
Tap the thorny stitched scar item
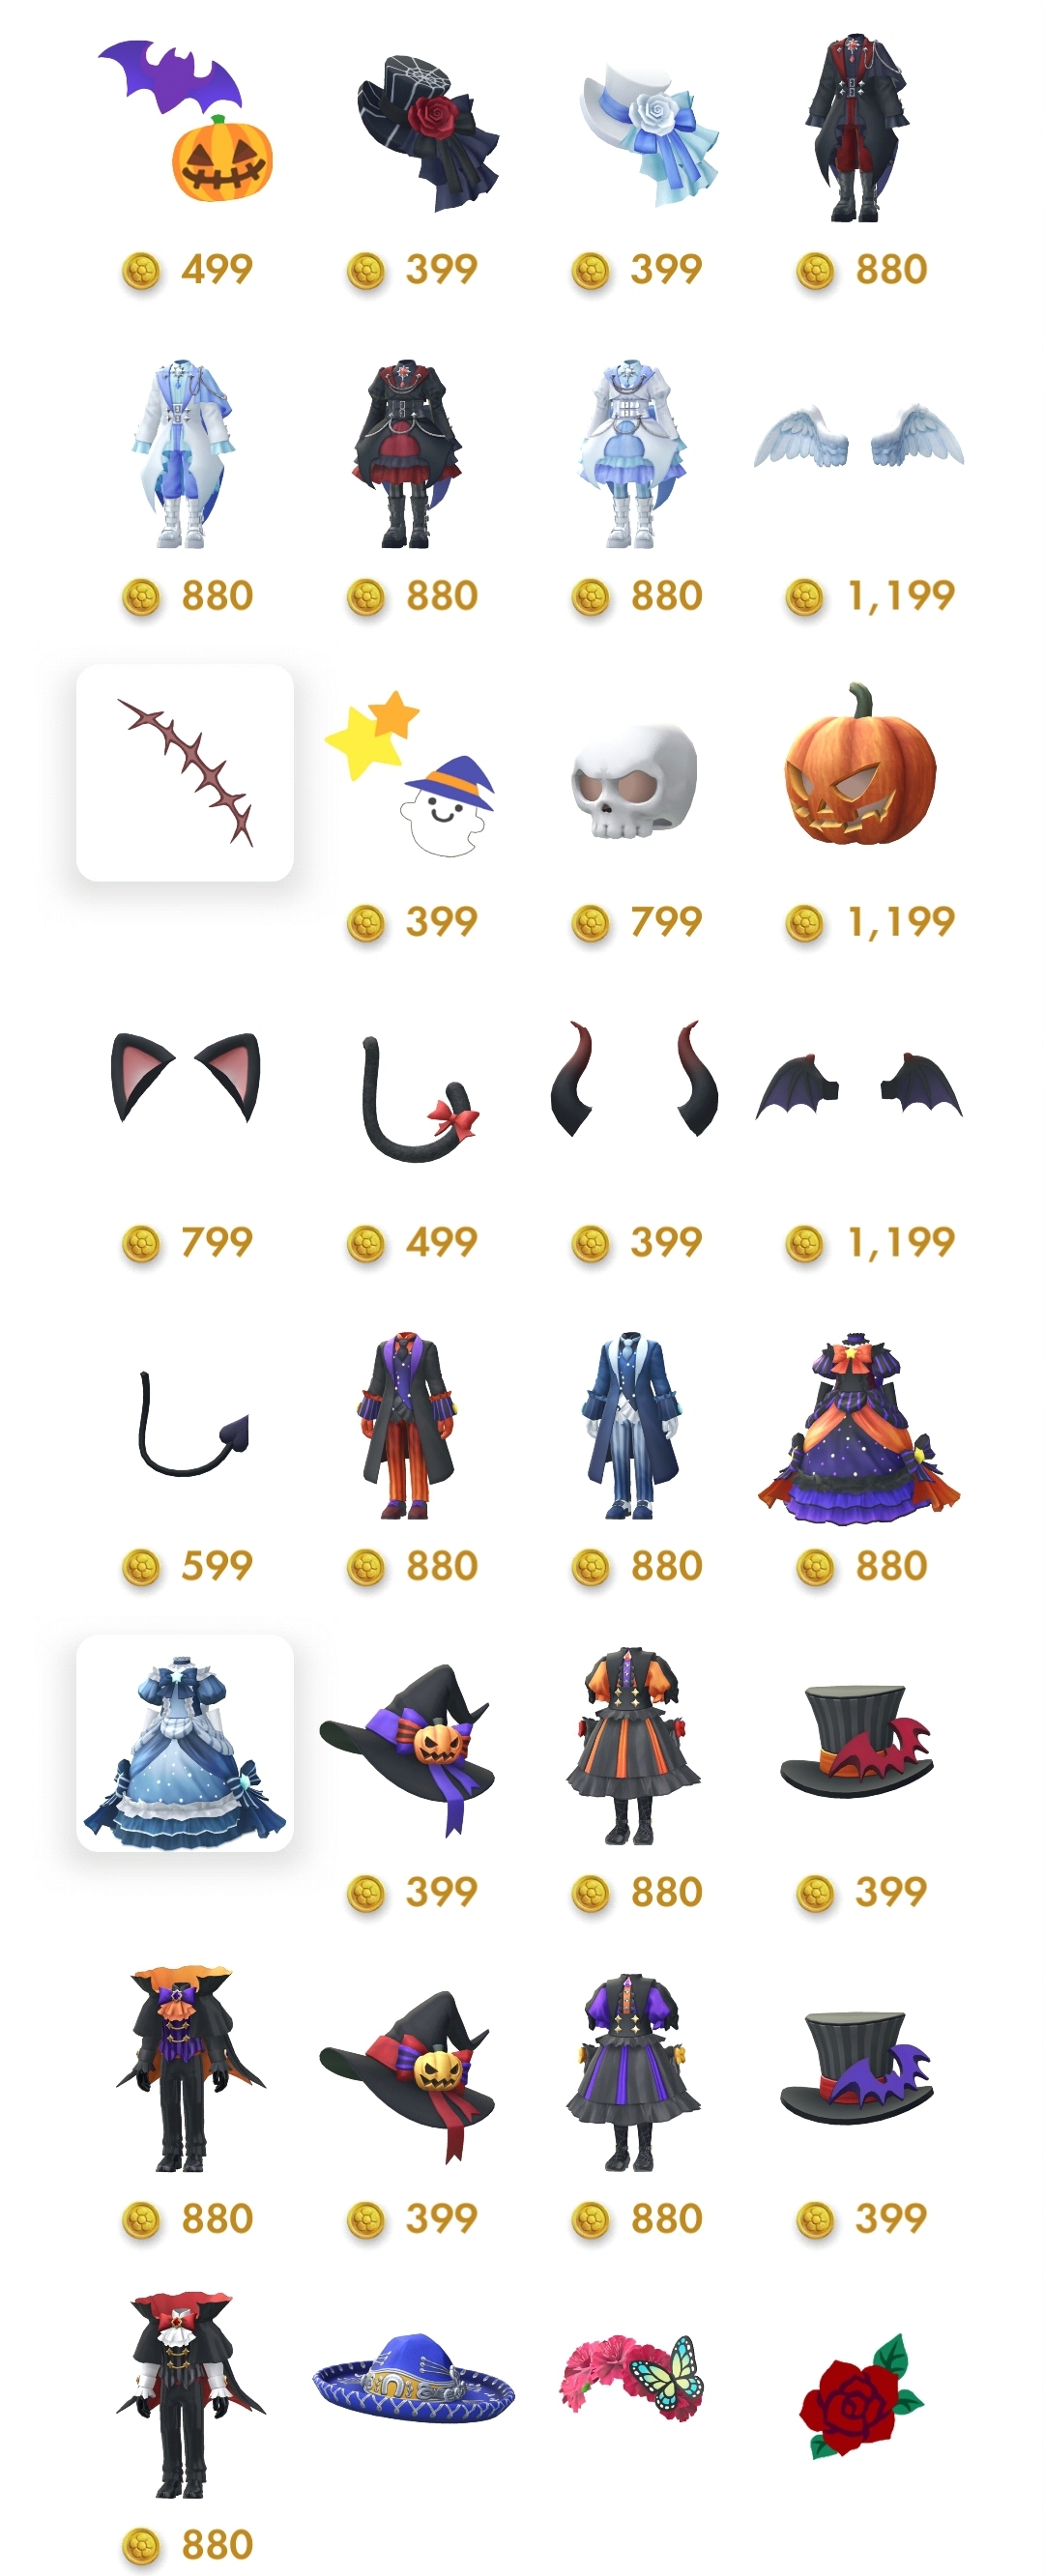pos(185,772)
